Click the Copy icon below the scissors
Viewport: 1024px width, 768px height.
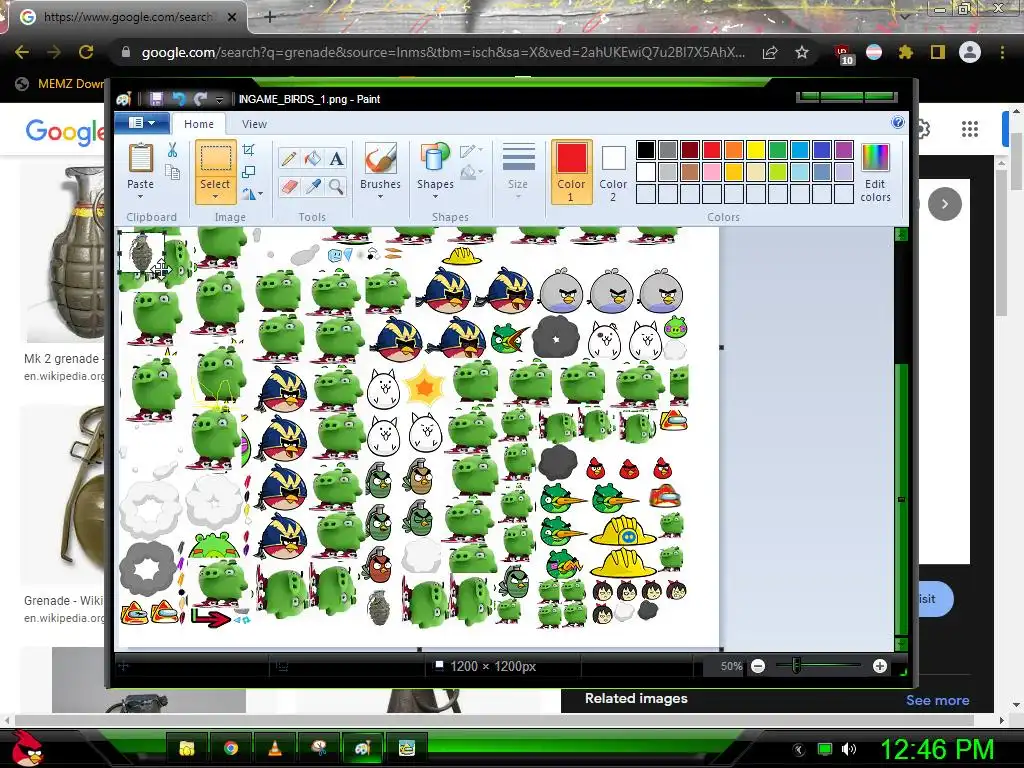pyautogui.click(x=172, y=172)
